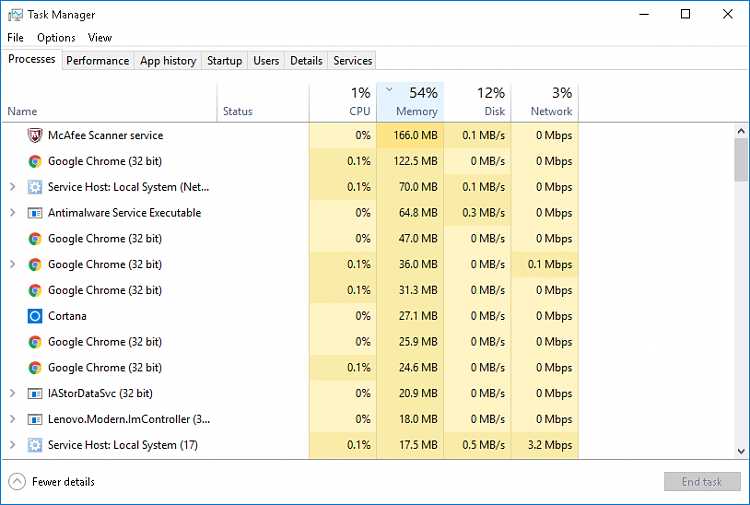Click the Task Manager title bar icon
The image size is (750, 505).
[15, 15]
